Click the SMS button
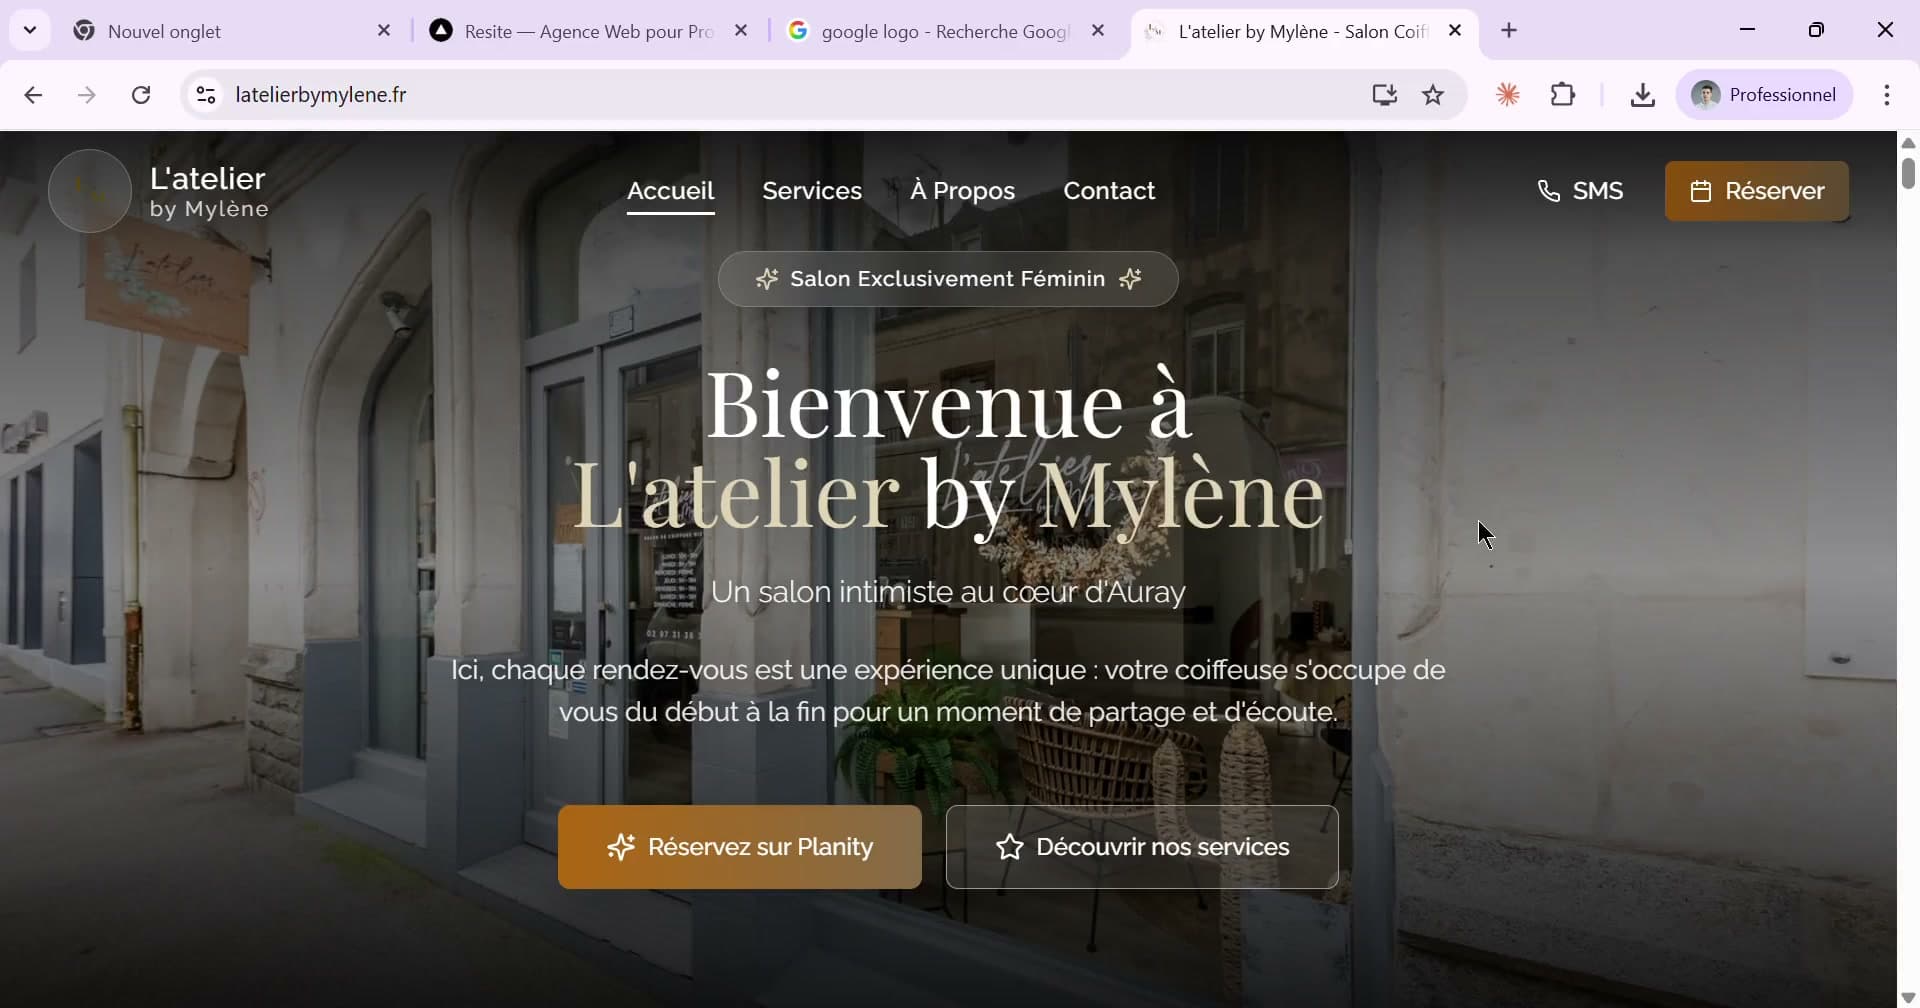The width and height of the screenshot is (1920, 1008). 1582,190
